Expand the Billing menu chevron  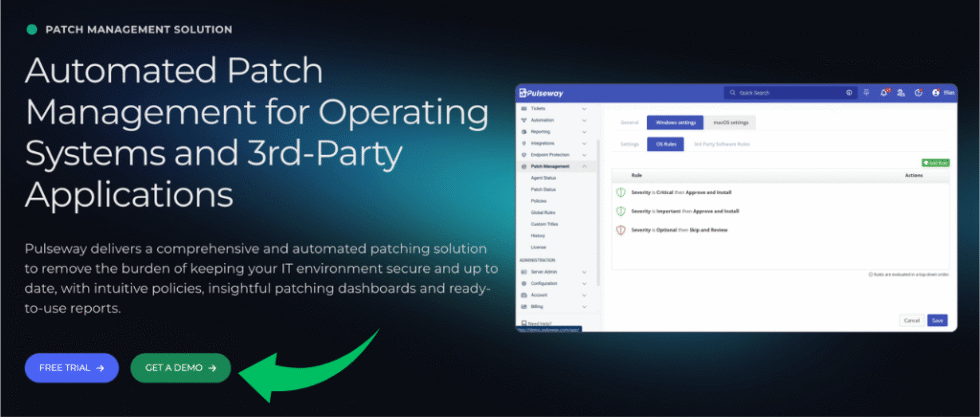584,306
